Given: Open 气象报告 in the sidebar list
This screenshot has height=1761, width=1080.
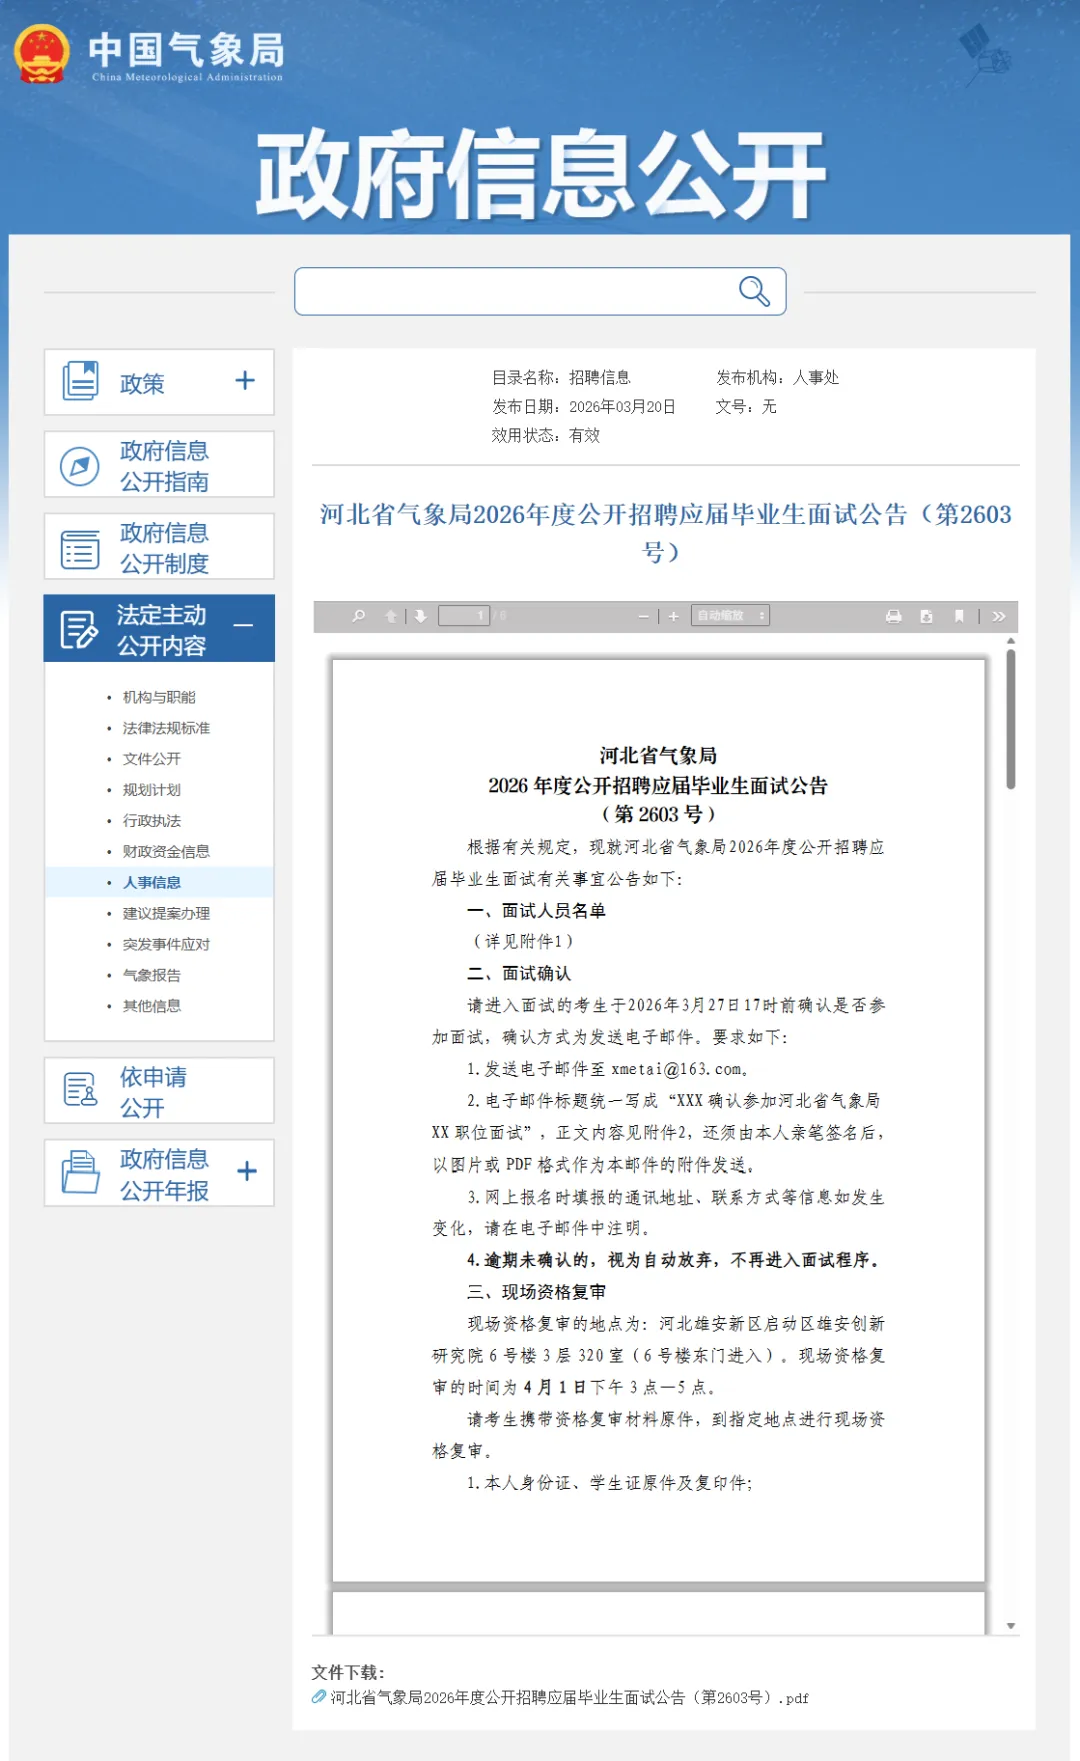Looking at the screenshot, I should coord(151,976).
